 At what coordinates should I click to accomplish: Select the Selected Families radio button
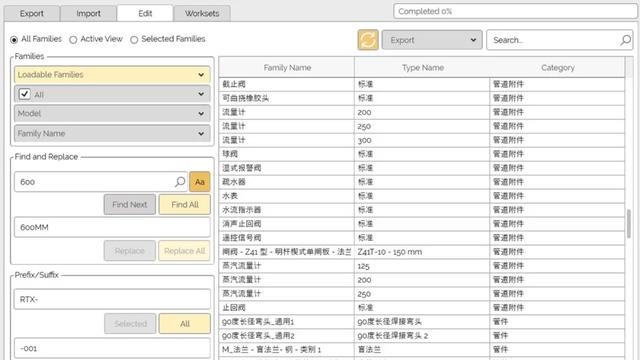[134, 40]
